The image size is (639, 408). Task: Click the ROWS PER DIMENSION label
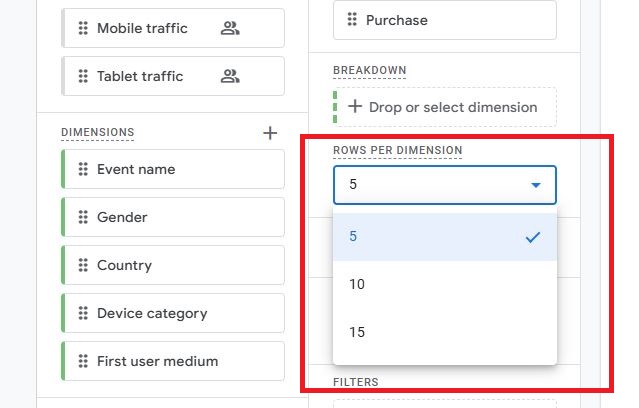pos(398,150)
